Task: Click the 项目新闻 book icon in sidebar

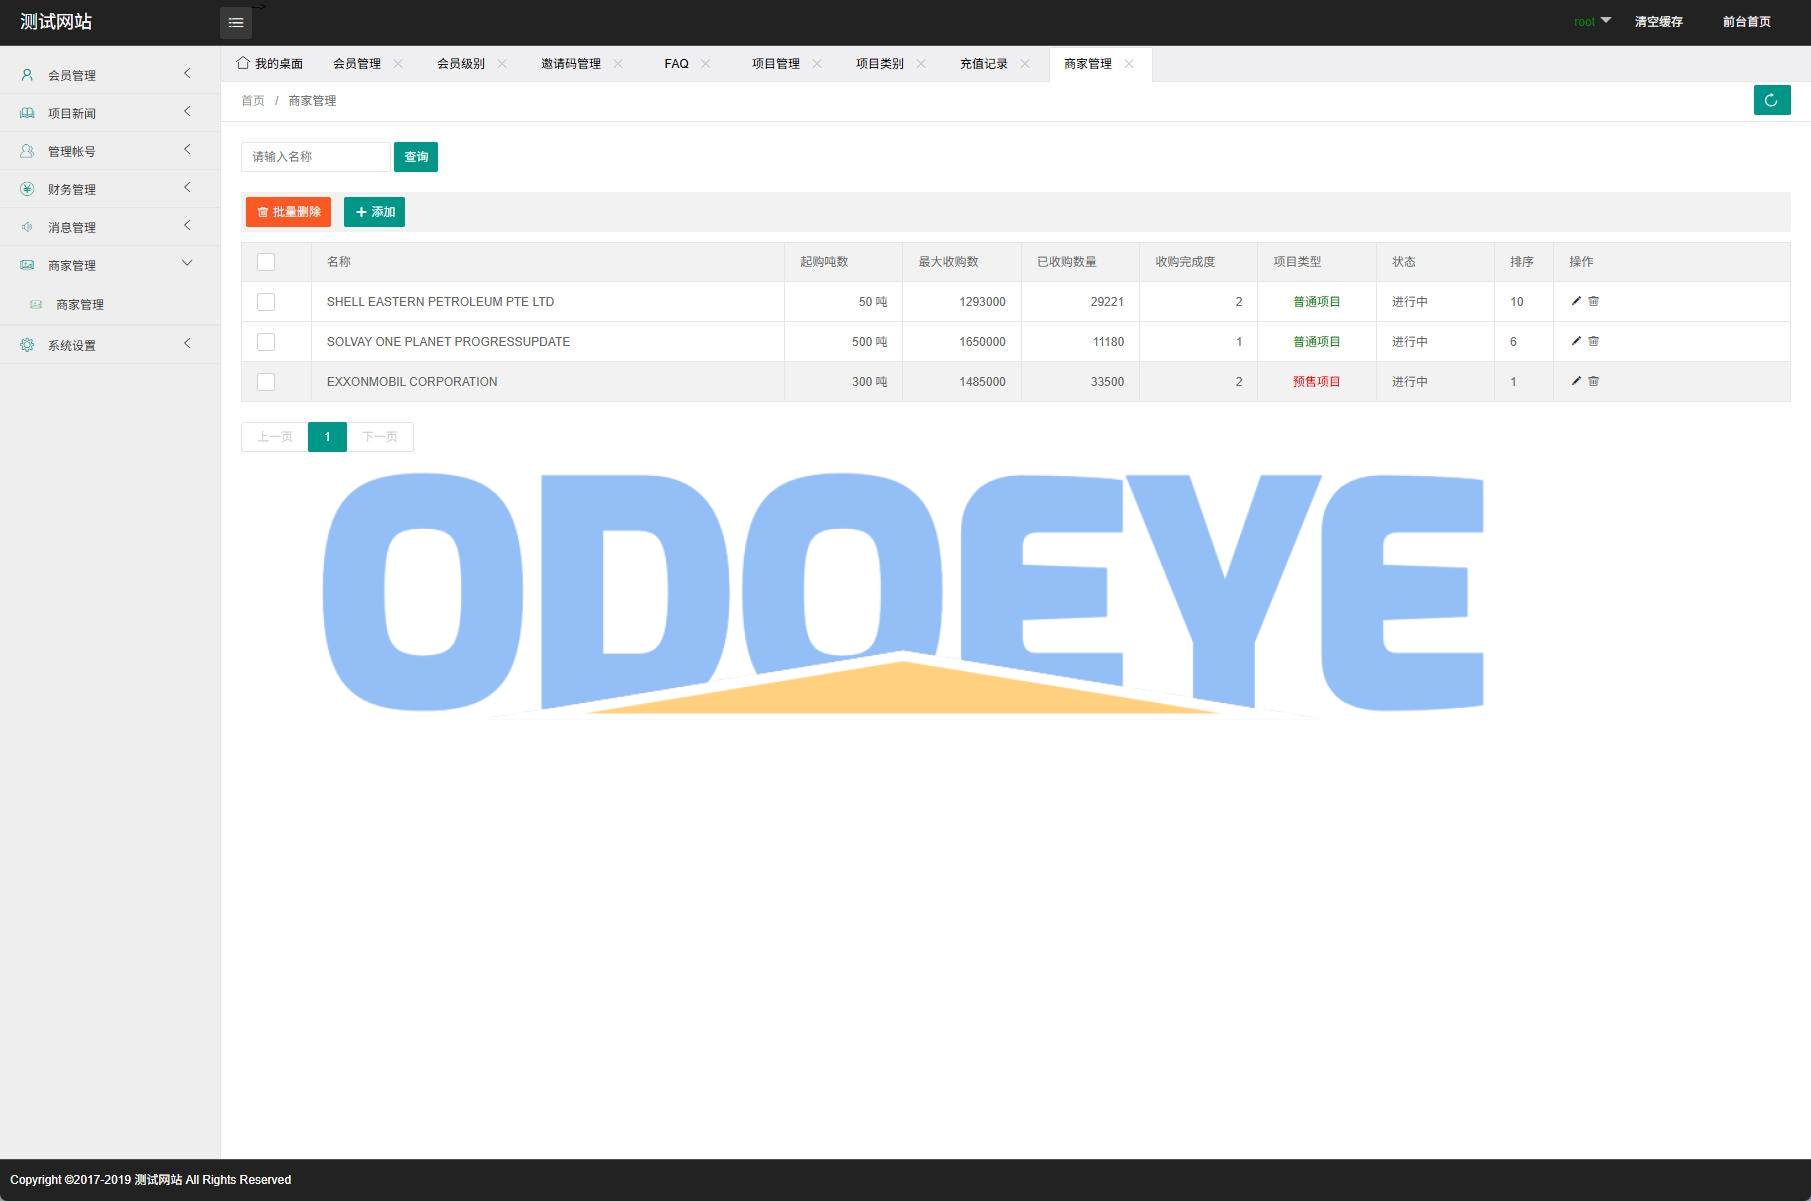Action: point(27,113)
